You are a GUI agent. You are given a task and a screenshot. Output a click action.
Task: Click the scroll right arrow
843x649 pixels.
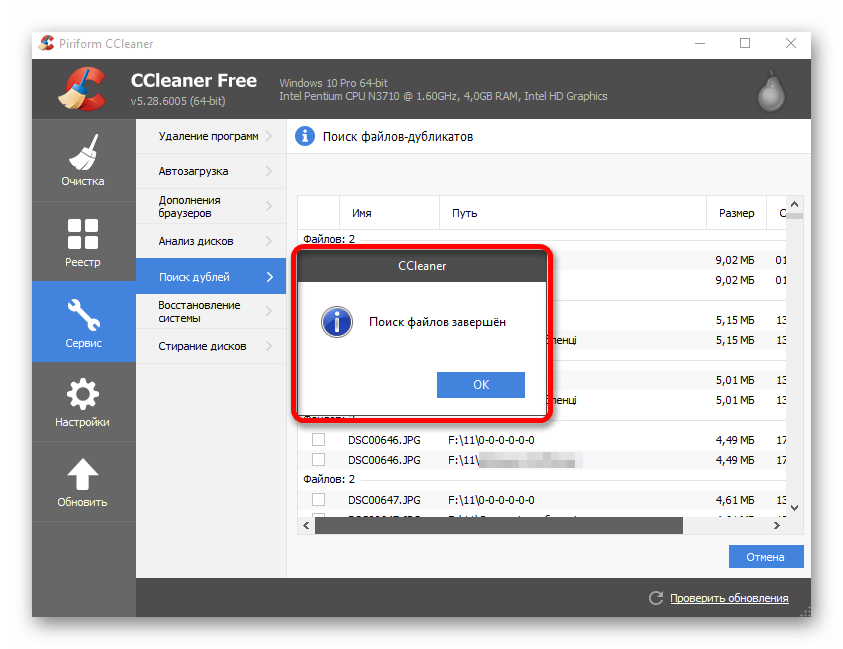coord(776,525)
